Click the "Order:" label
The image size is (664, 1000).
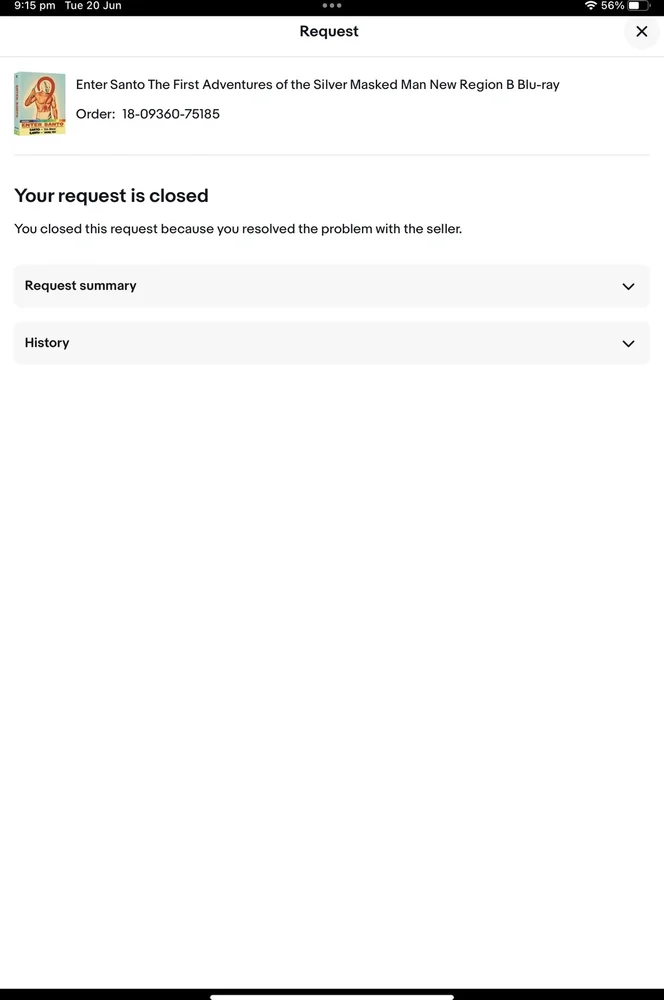(95, 114)
